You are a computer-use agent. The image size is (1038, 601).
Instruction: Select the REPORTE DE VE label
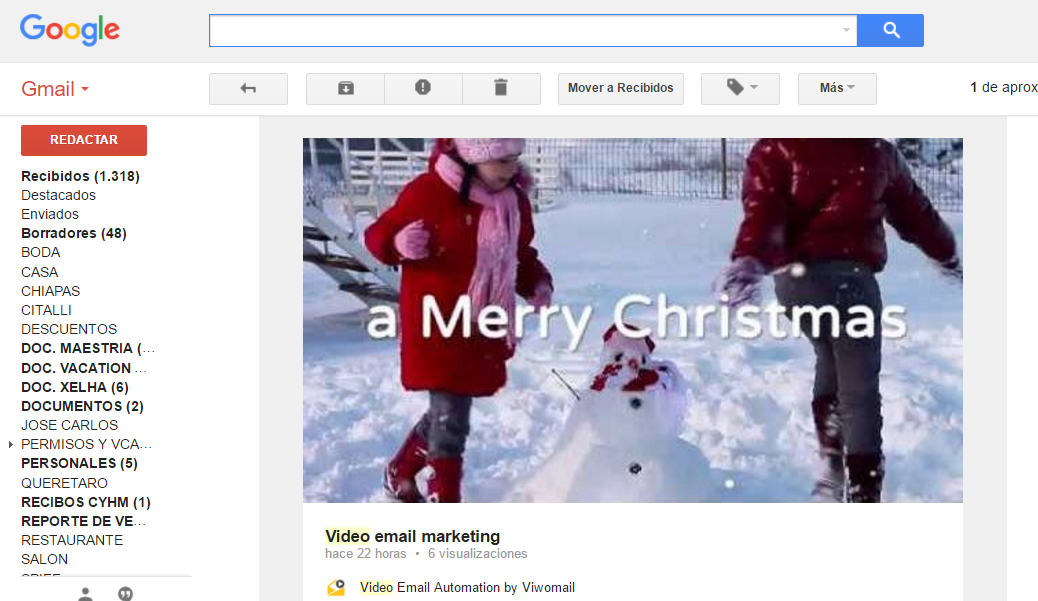[84, 522]
